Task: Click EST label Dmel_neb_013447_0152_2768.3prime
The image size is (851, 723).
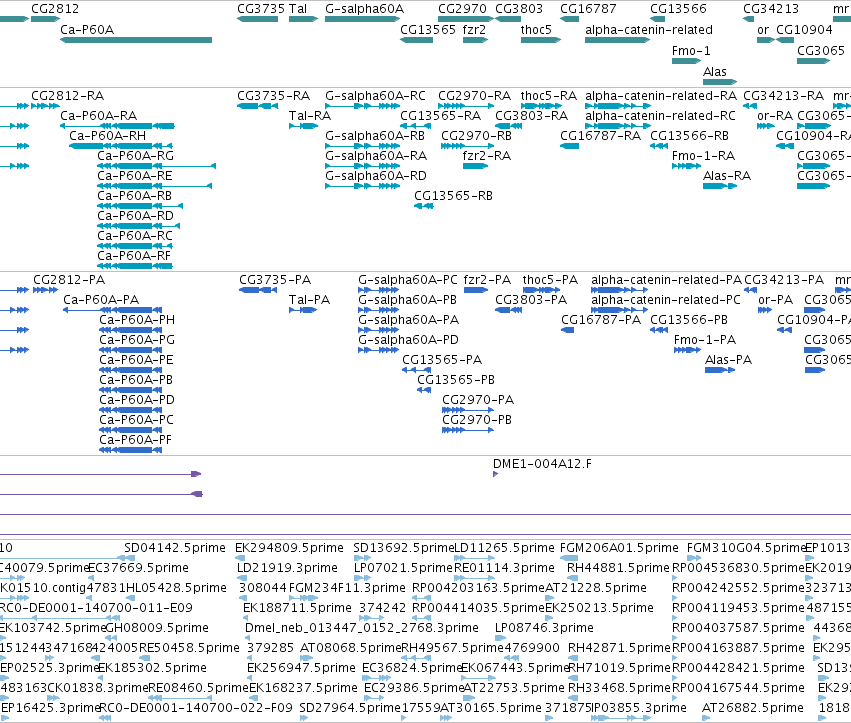Action: pos(362,629)
